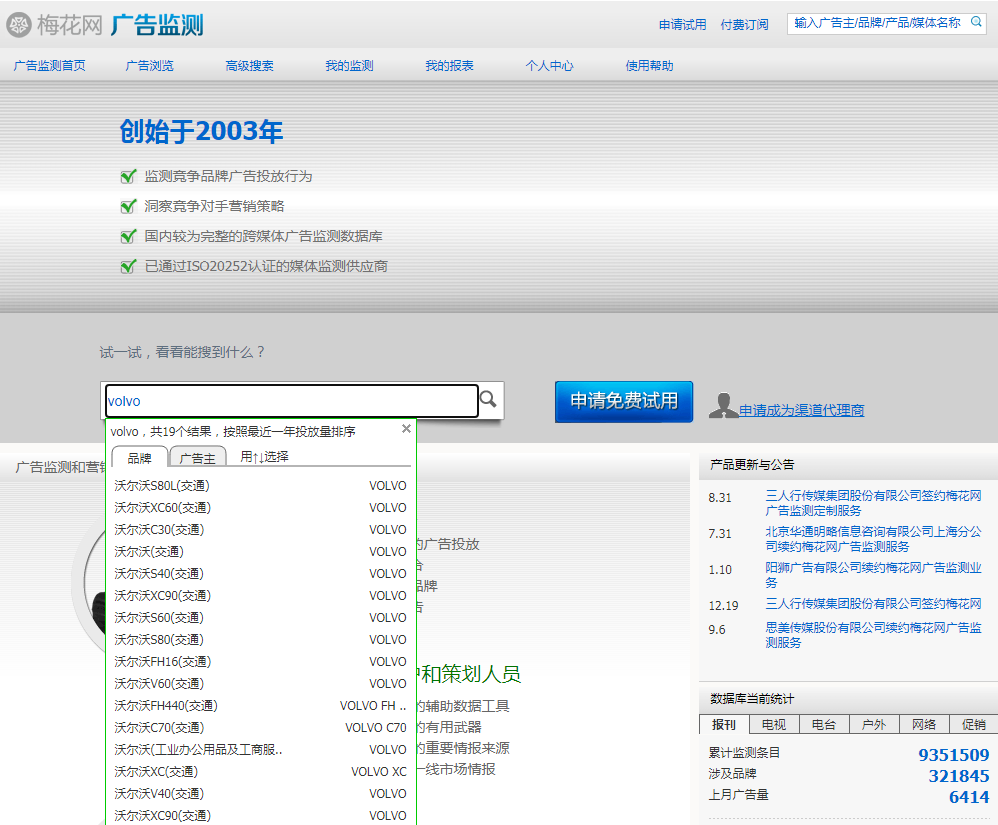Click the magnifier button beside volvo search box

(488, 399)
